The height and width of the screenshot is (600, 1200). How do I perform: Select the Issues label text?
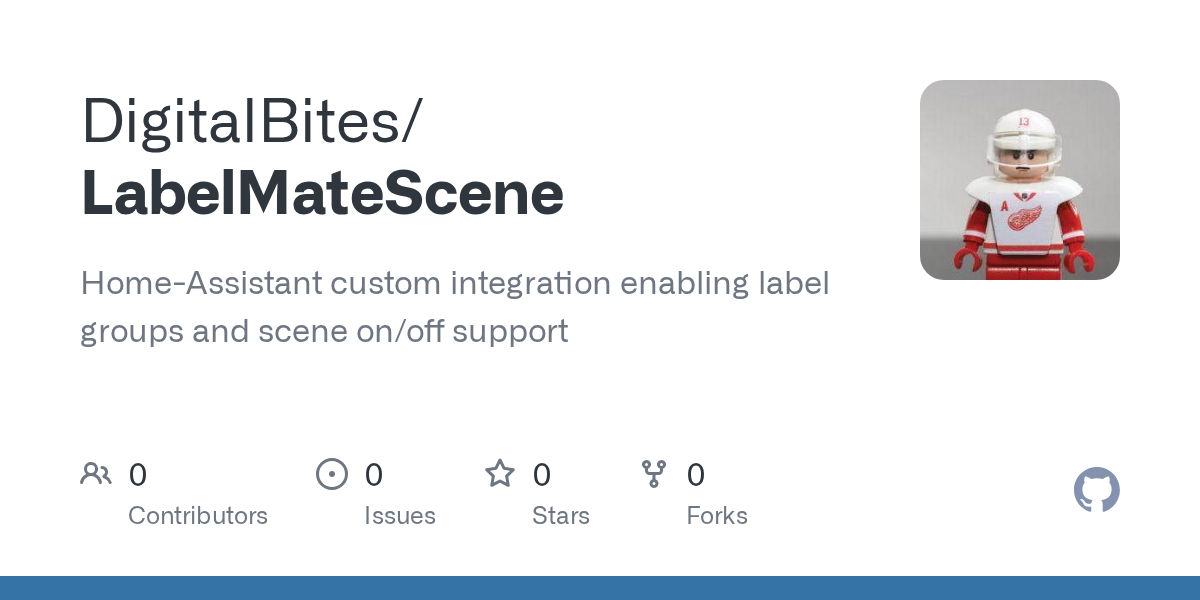[400, 516]
